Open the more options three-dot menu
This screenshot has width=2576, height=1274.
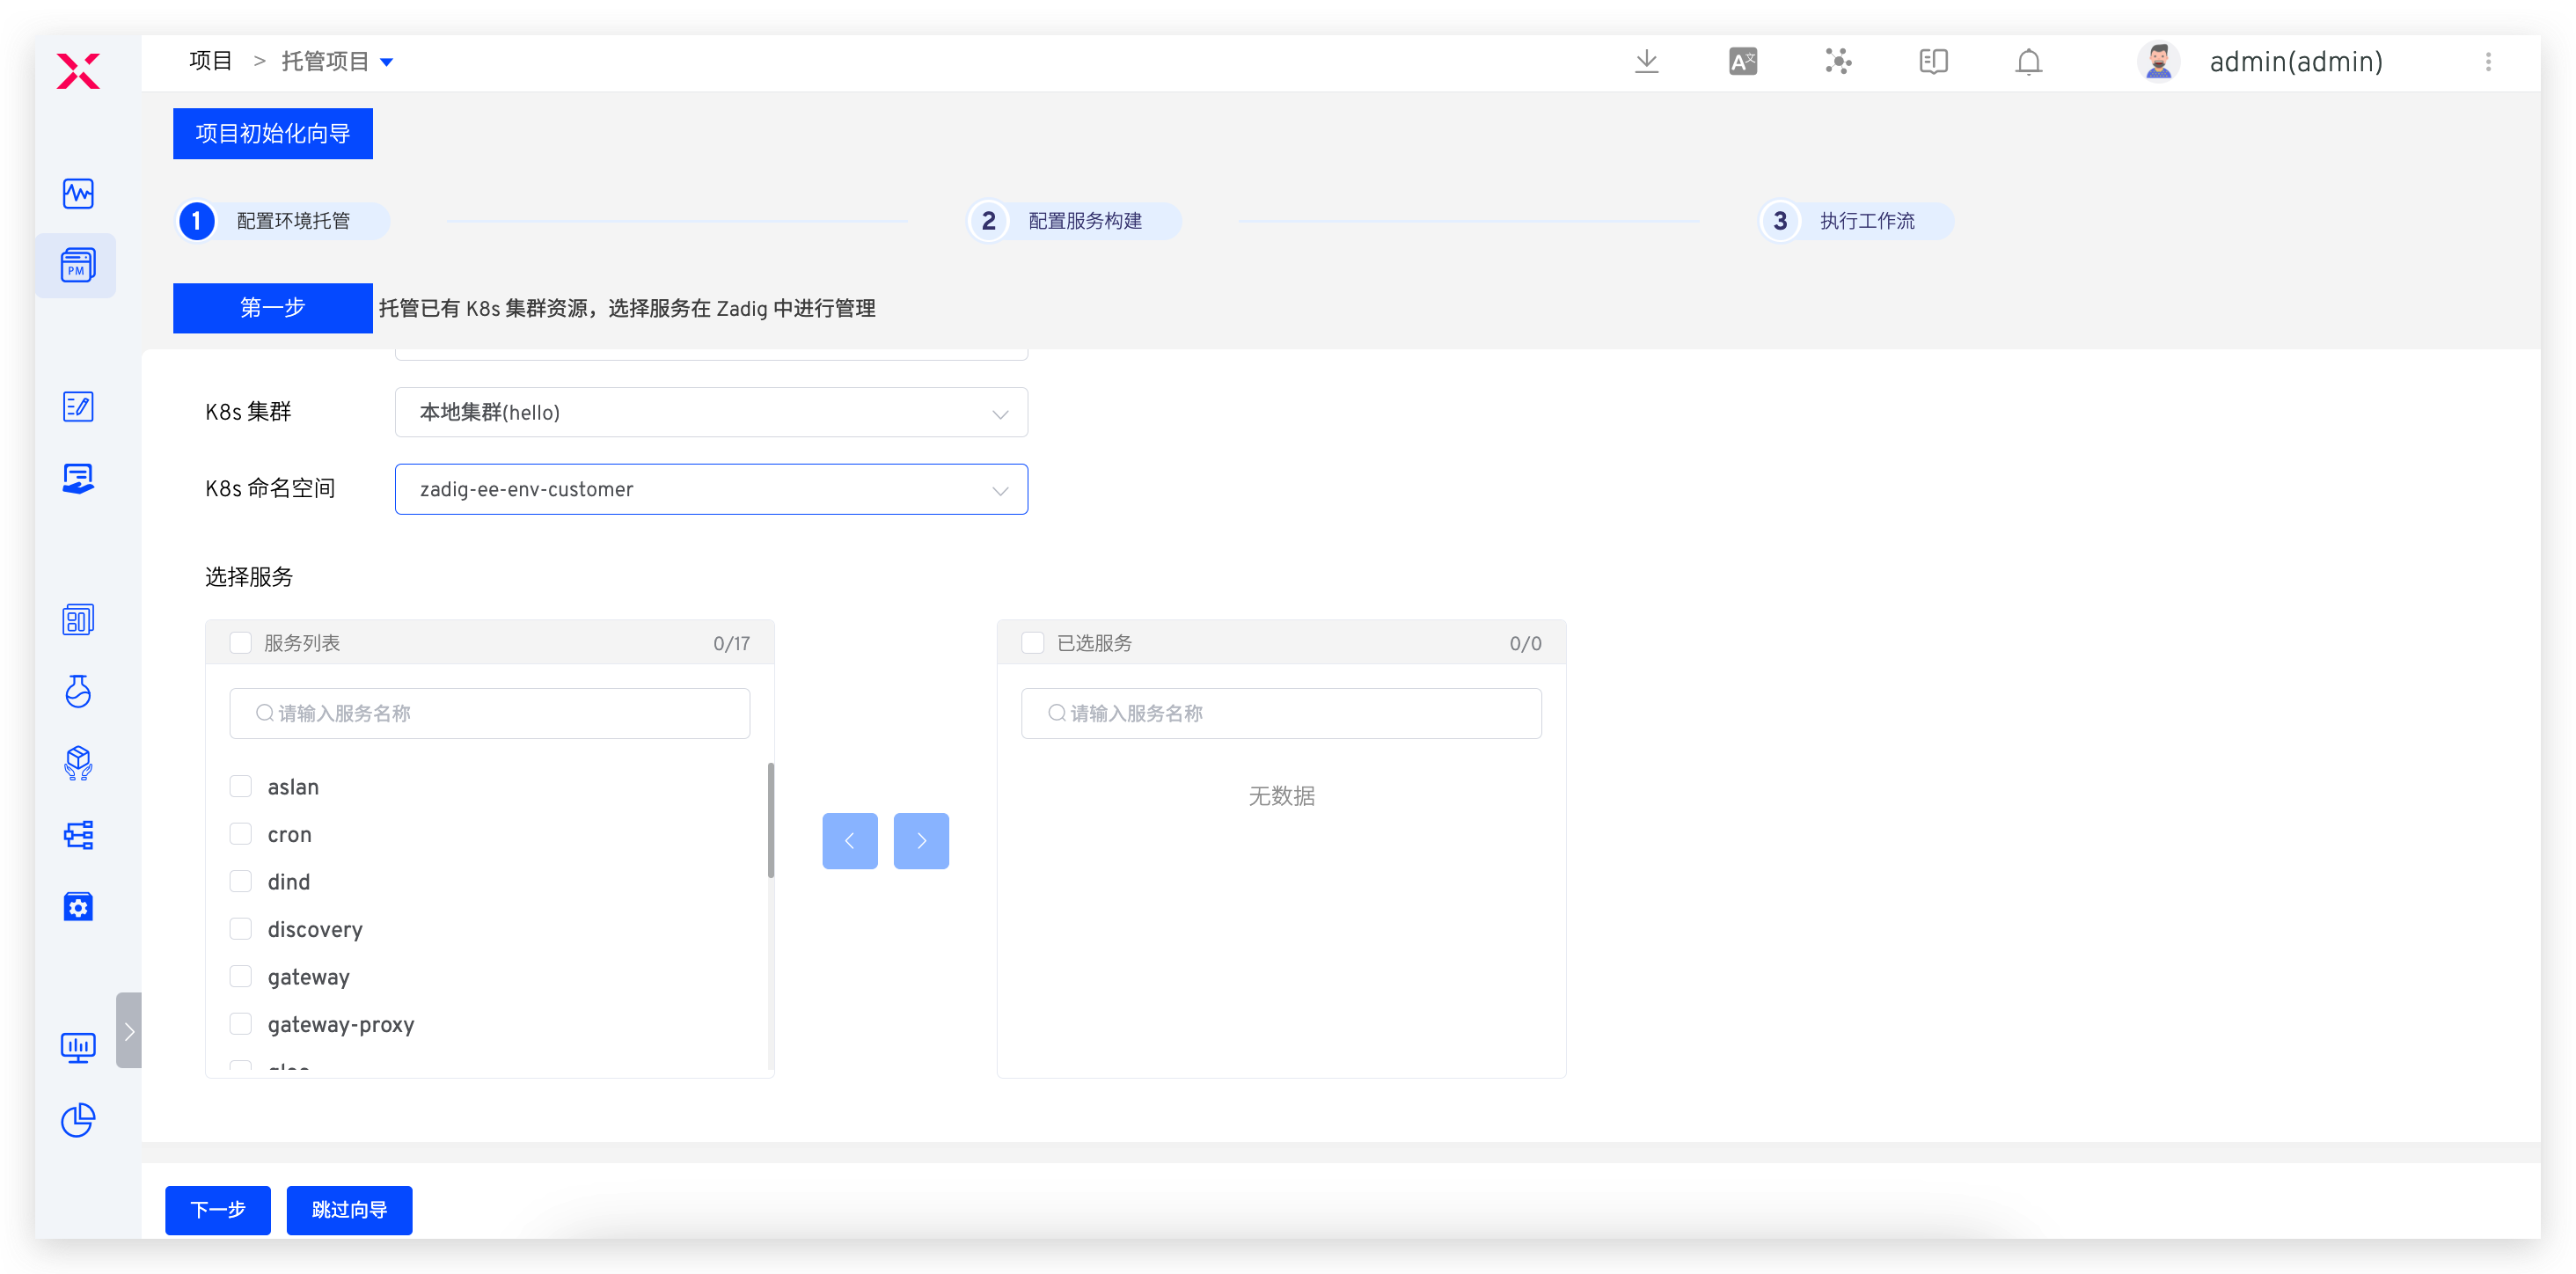2488,61
